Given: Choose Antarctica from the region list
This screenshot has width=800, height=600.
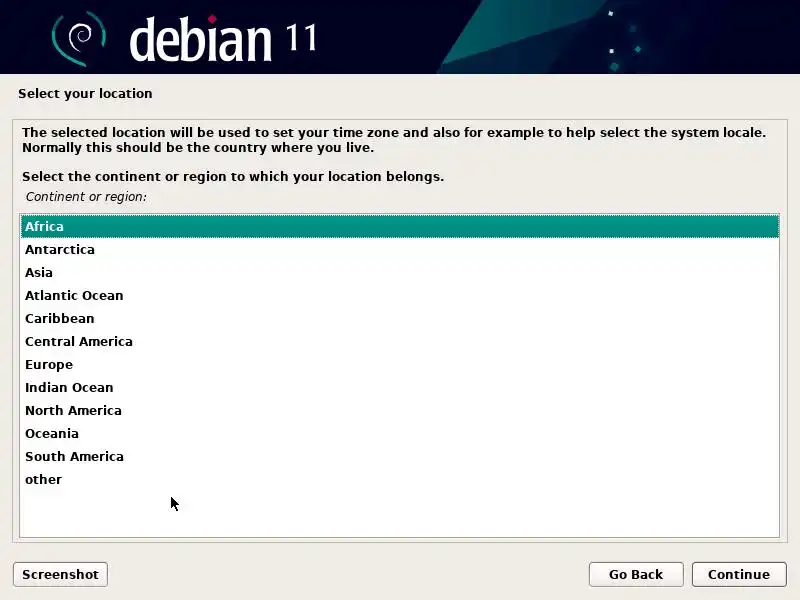Looking at the screenshot, I should 400,249.
